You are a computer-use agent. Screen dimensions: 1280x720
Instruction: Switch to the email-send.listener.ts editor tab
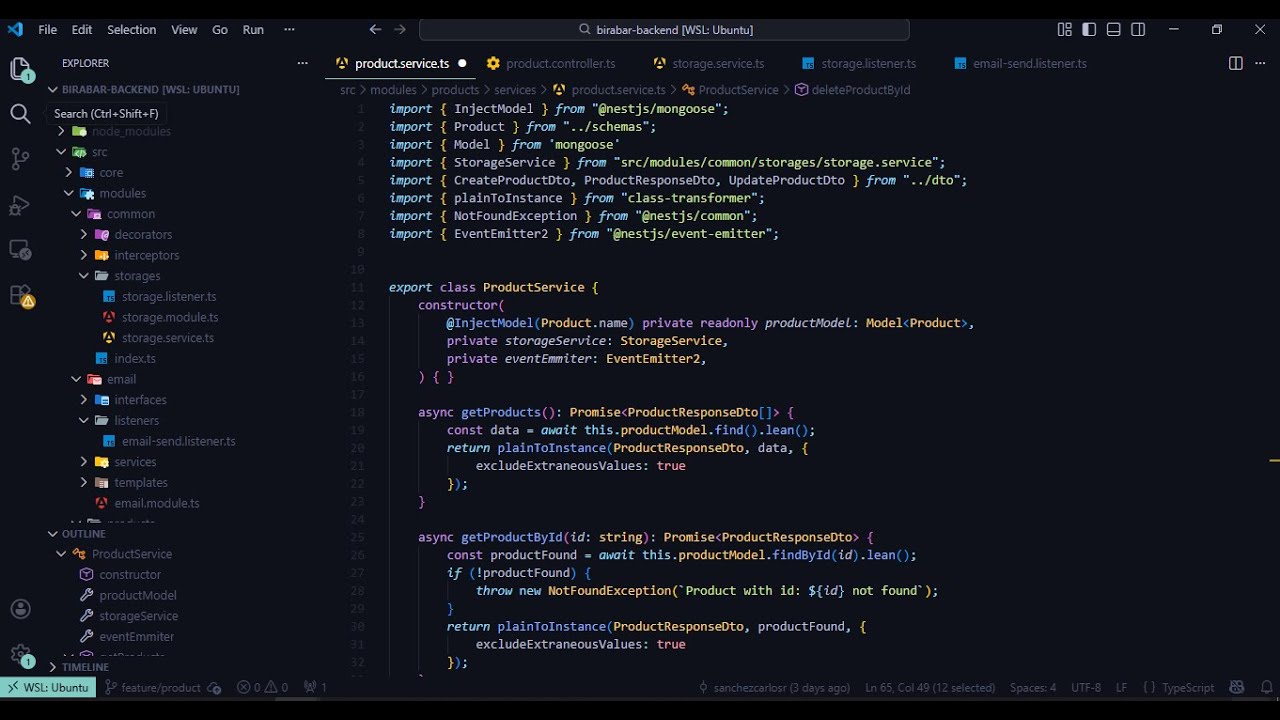(1030, 63)
